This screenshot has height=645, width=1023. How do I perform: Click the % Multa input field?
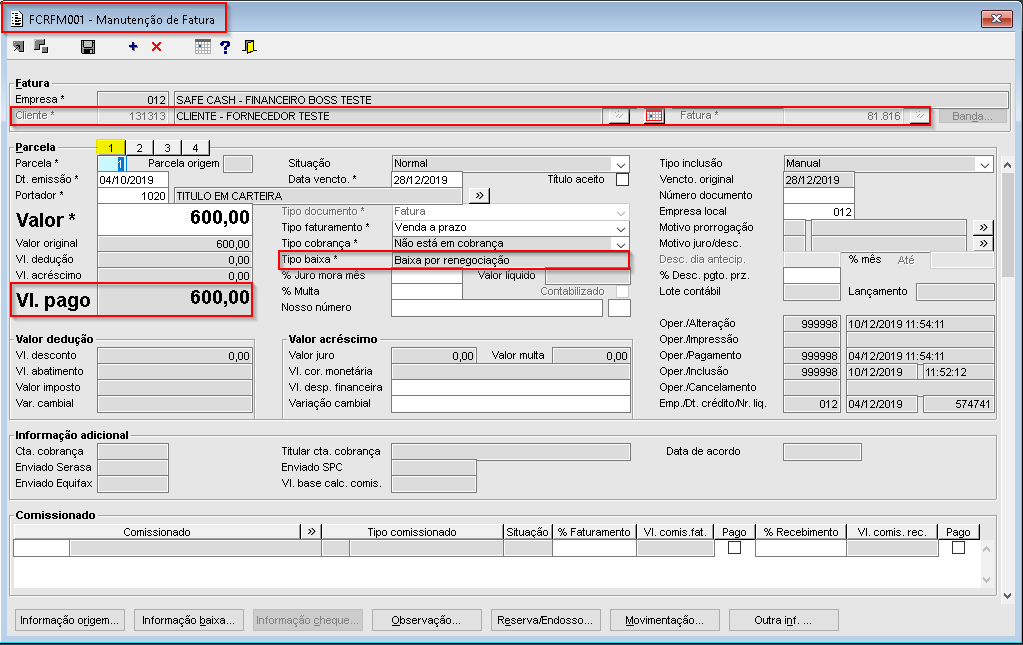(x=427, y=292)
